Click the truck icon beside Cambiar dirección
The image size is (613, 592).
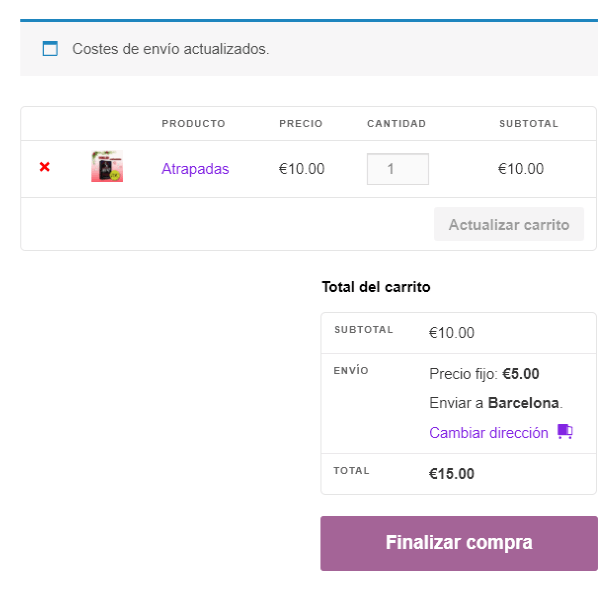pos(565,432)
